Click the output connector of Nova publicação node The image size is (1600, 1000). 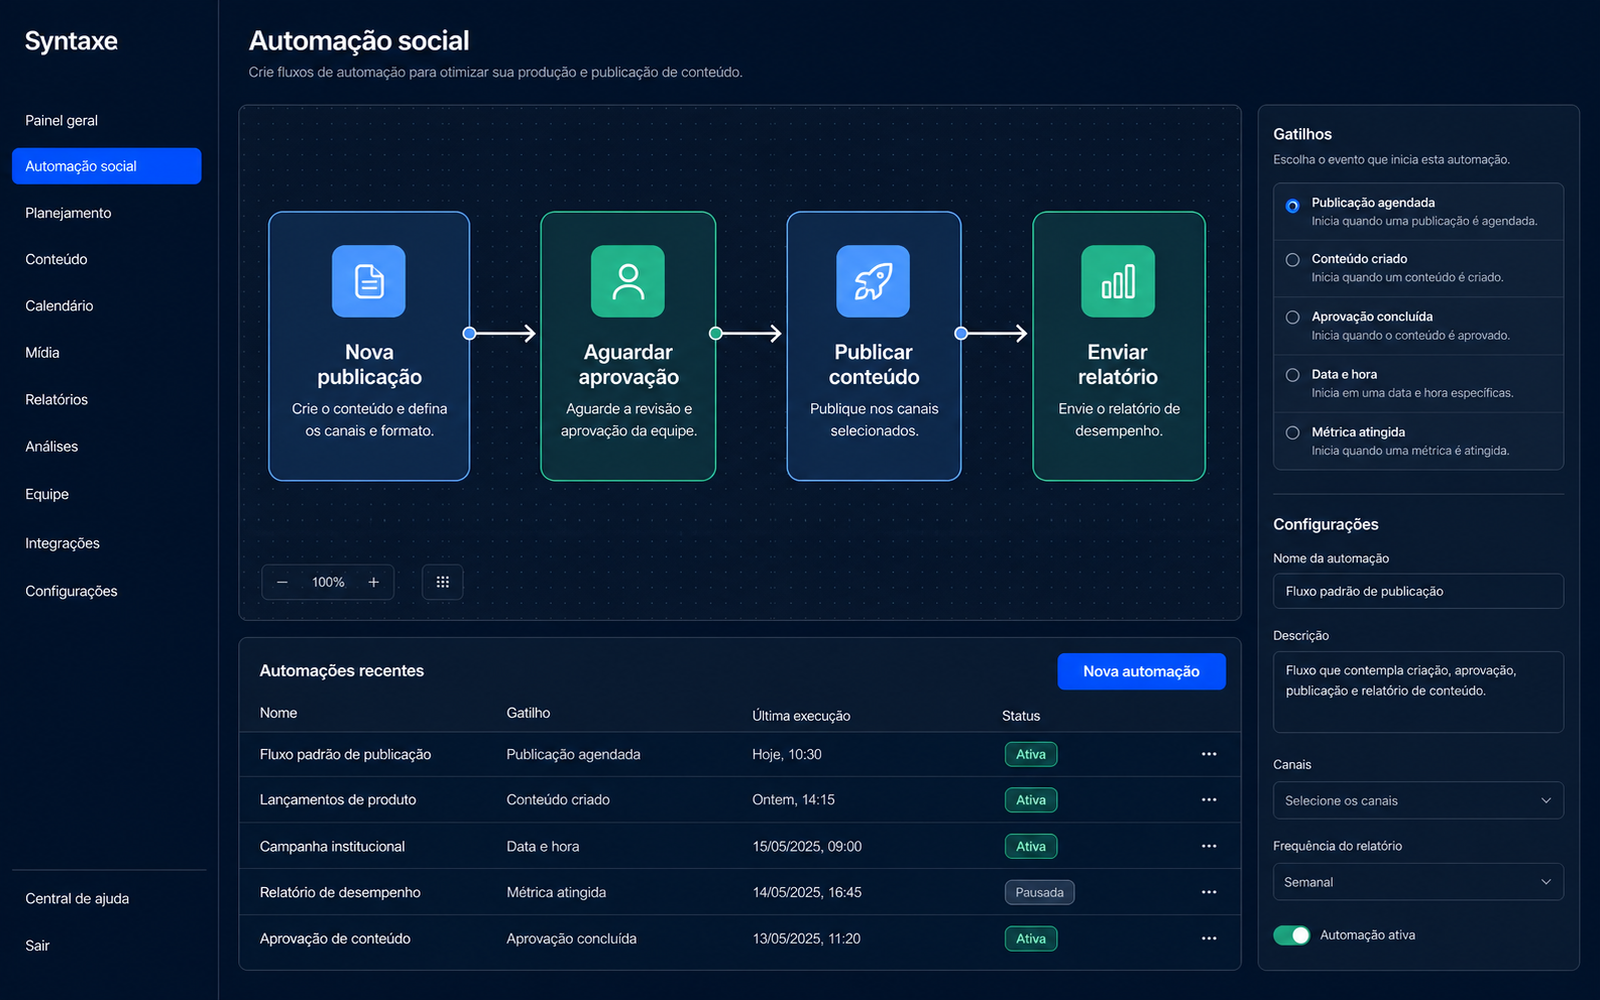pyautogui.click(x=469, y=333)
